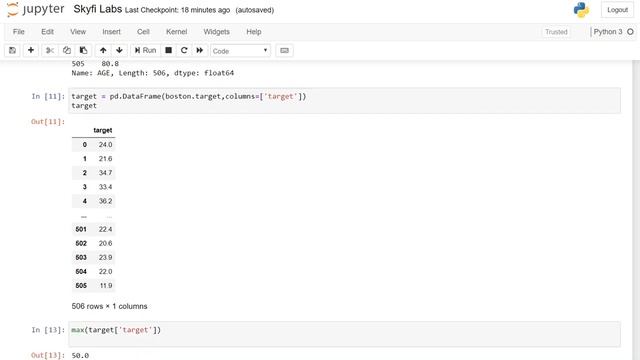Run the selected cell

[145, 50]
